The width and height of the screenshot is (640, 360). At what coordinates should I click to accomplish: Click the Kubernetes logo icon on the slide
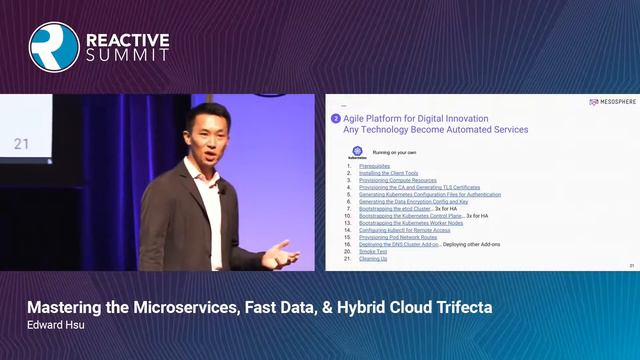click(357, 152)
